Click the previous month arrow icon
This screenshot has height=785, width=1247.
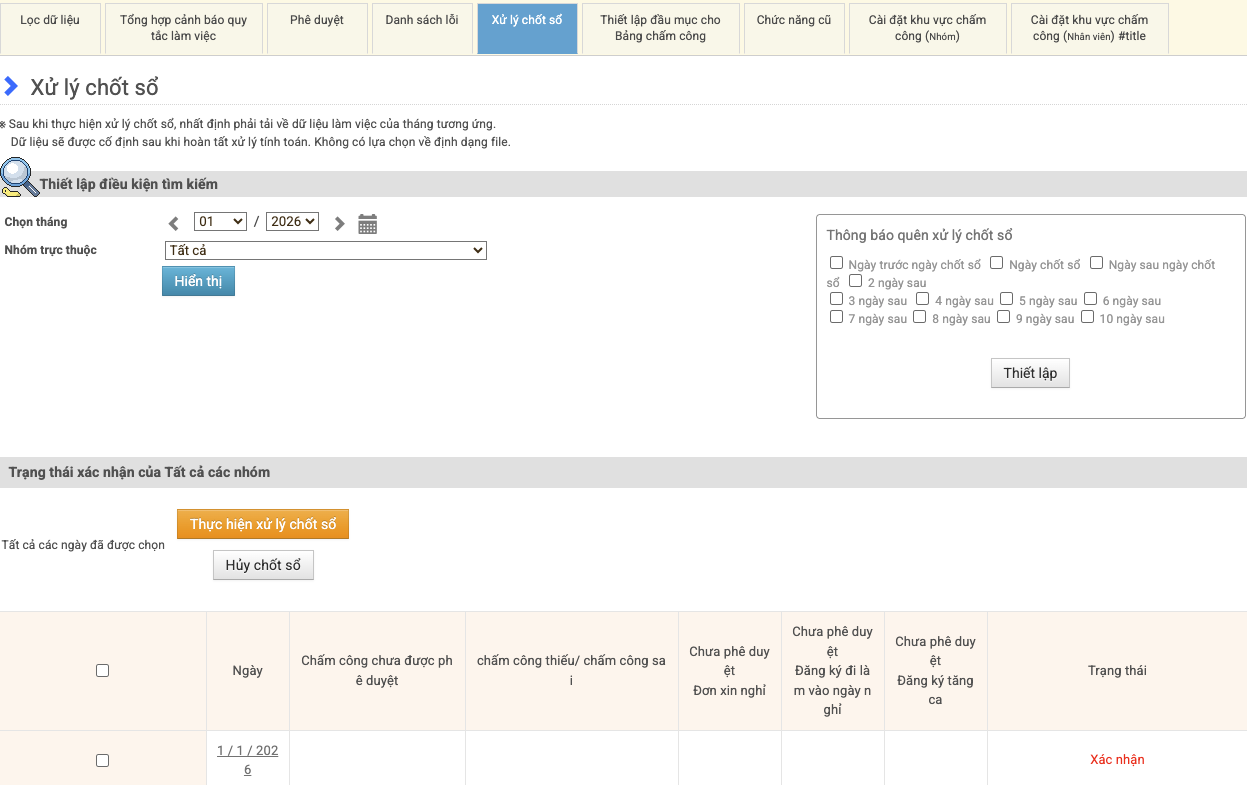[x=174, y=224]
